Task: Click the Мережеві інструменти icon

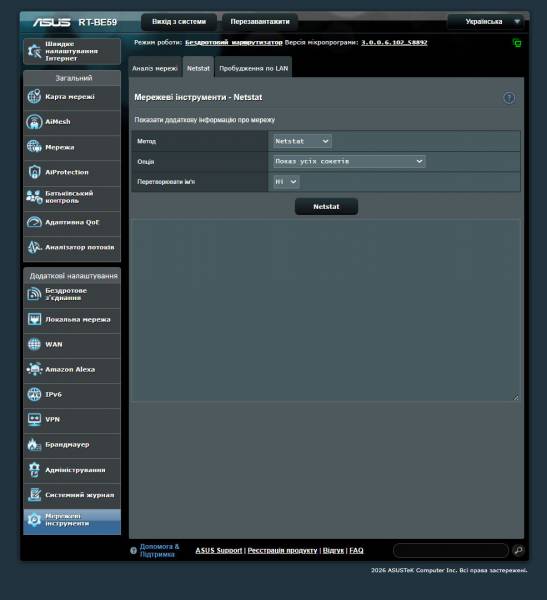Action: 34,520
